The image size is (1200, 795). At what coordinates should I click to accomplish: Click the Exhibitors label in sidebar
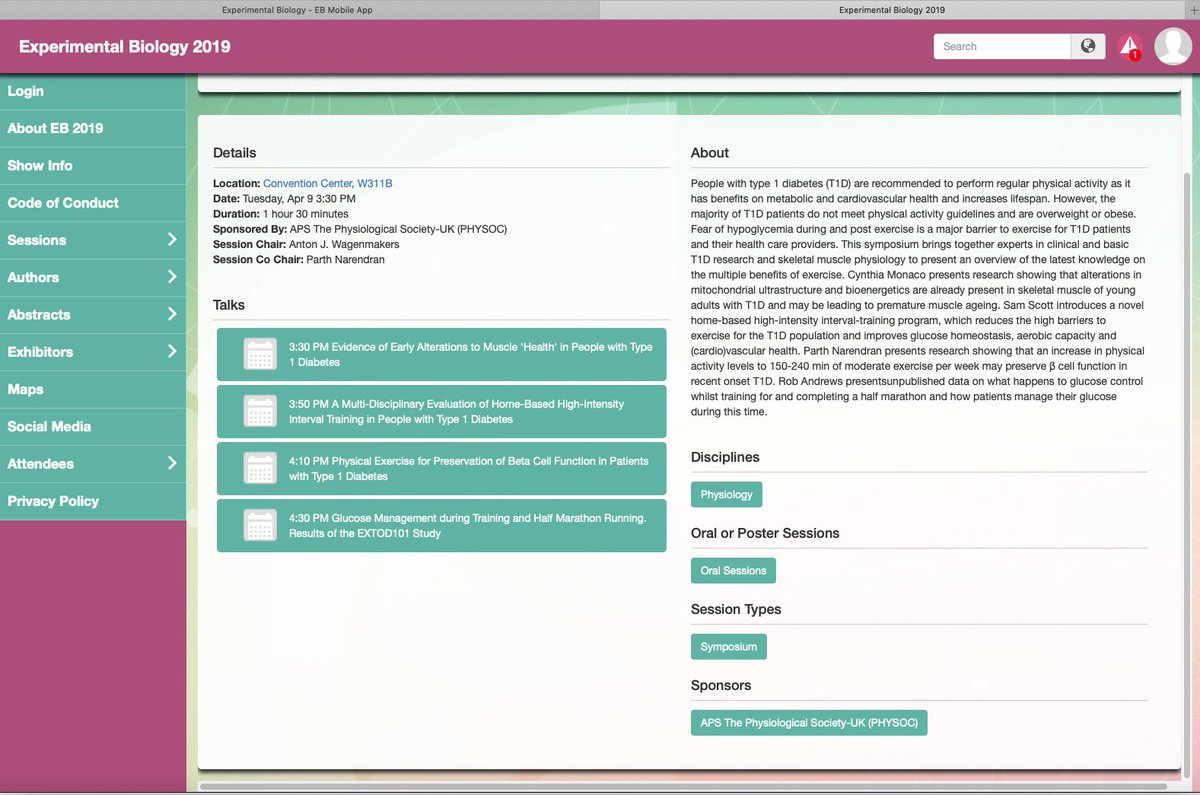(x=40, y=351)
